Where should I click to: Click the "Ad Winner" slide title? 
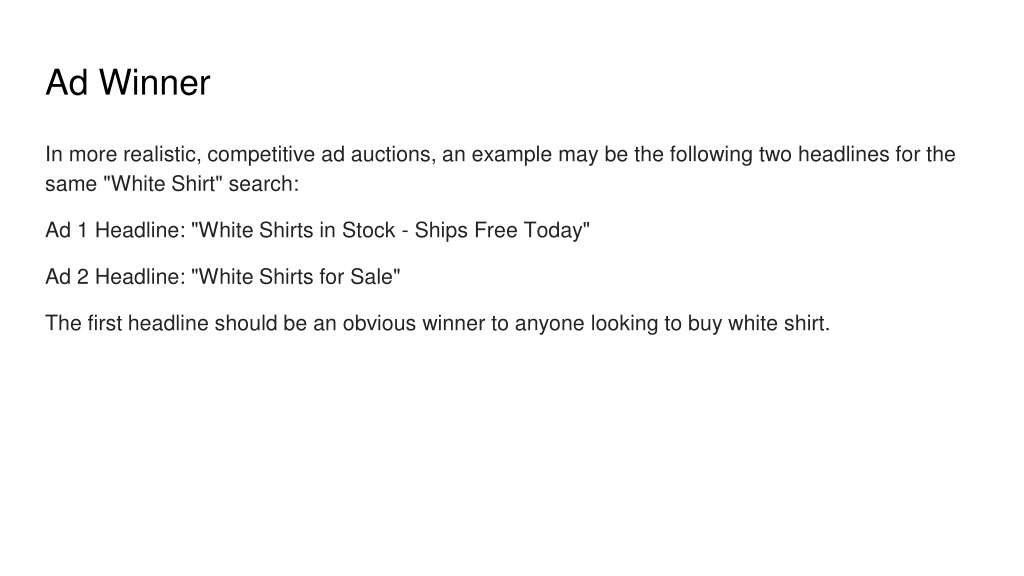point(128,83)
